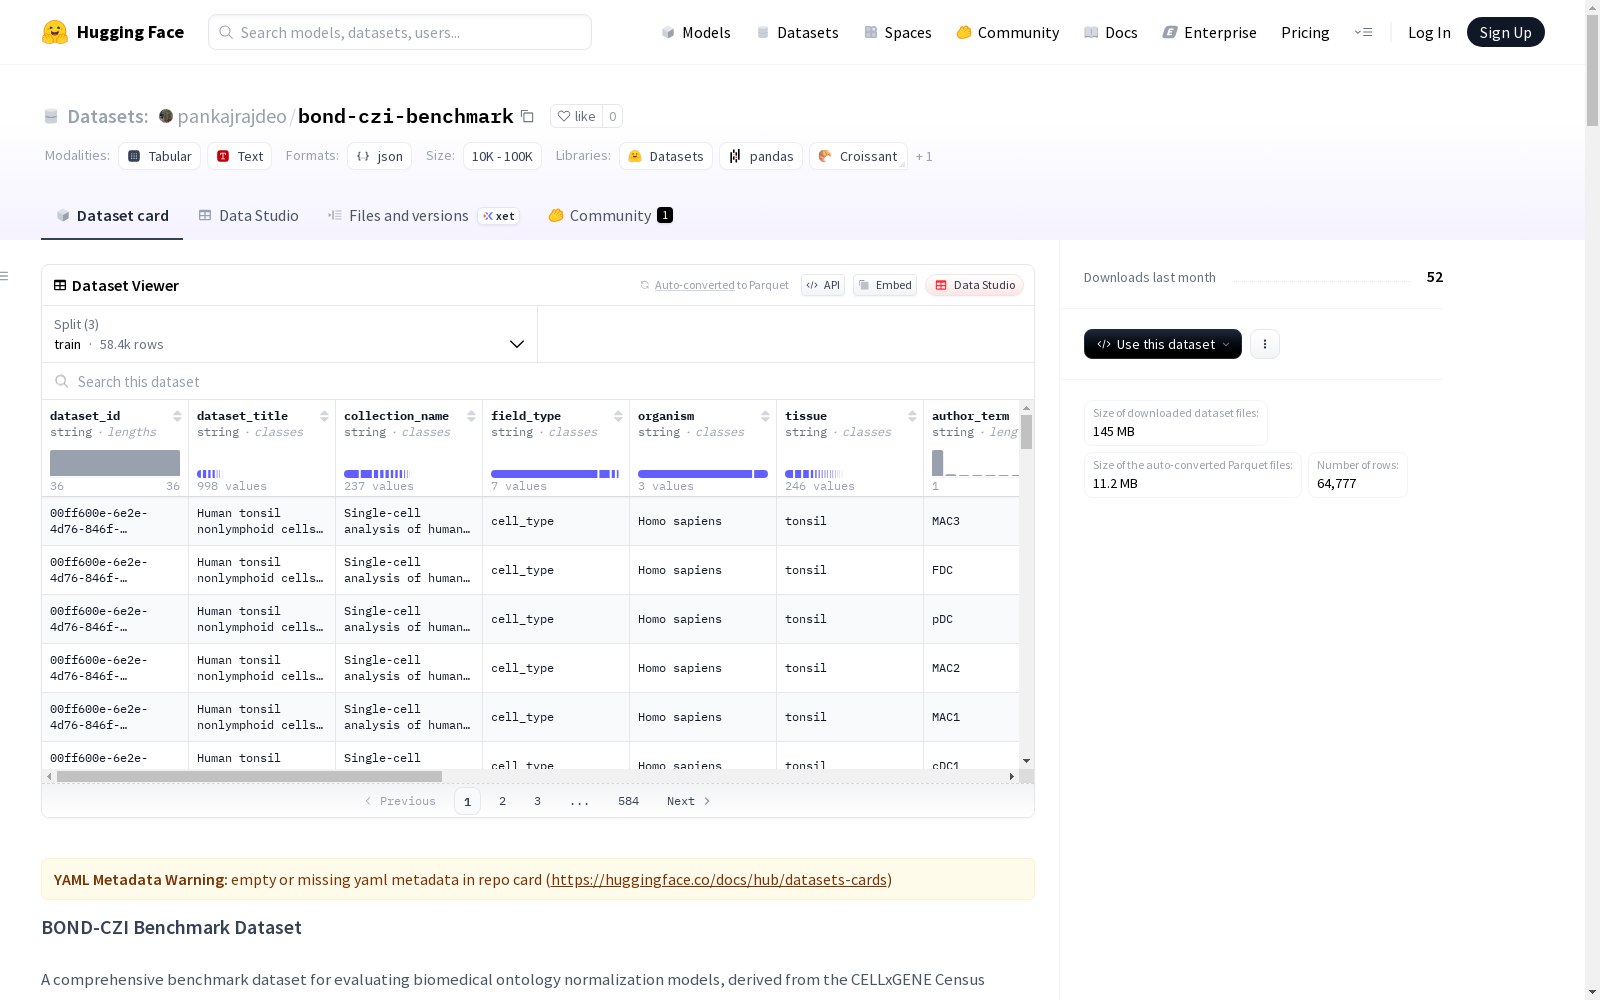Open the API button in Dataset Viewer
This screenshot has height=1000, width=1600.
pyautogui.click(x=823, y=285)
